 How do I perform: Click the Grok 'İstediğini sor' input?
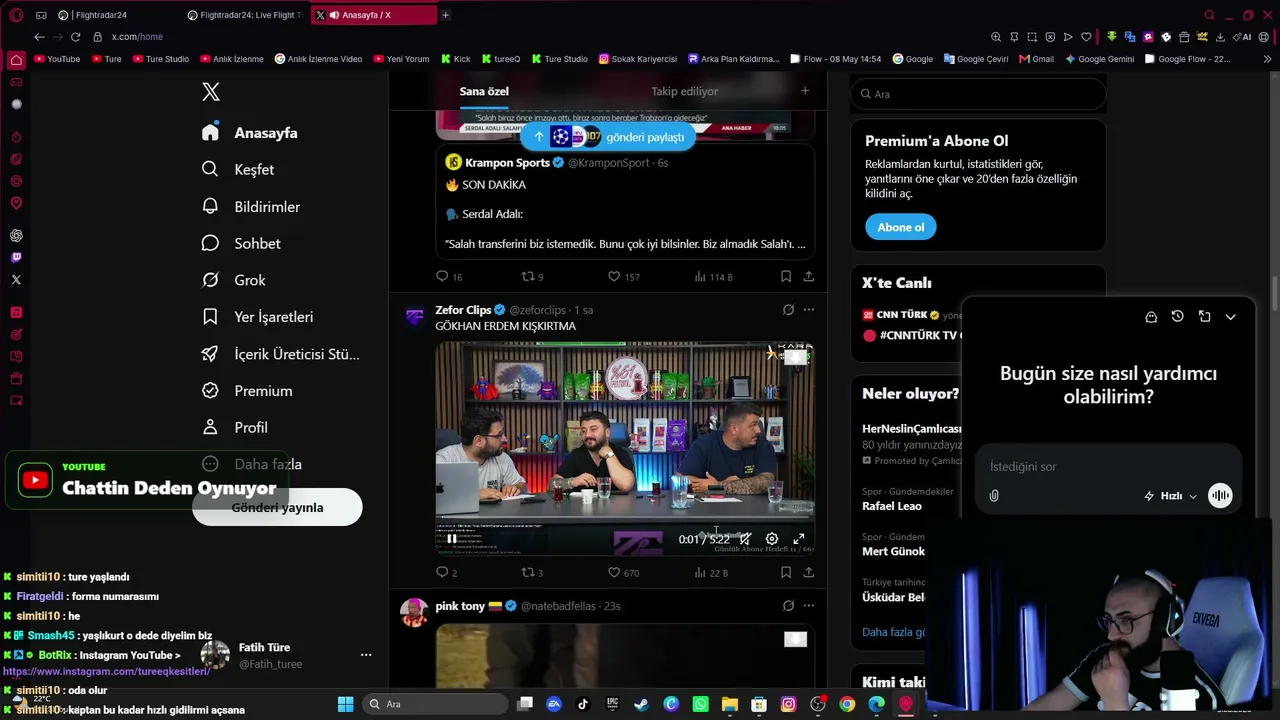pos(1108,467)
